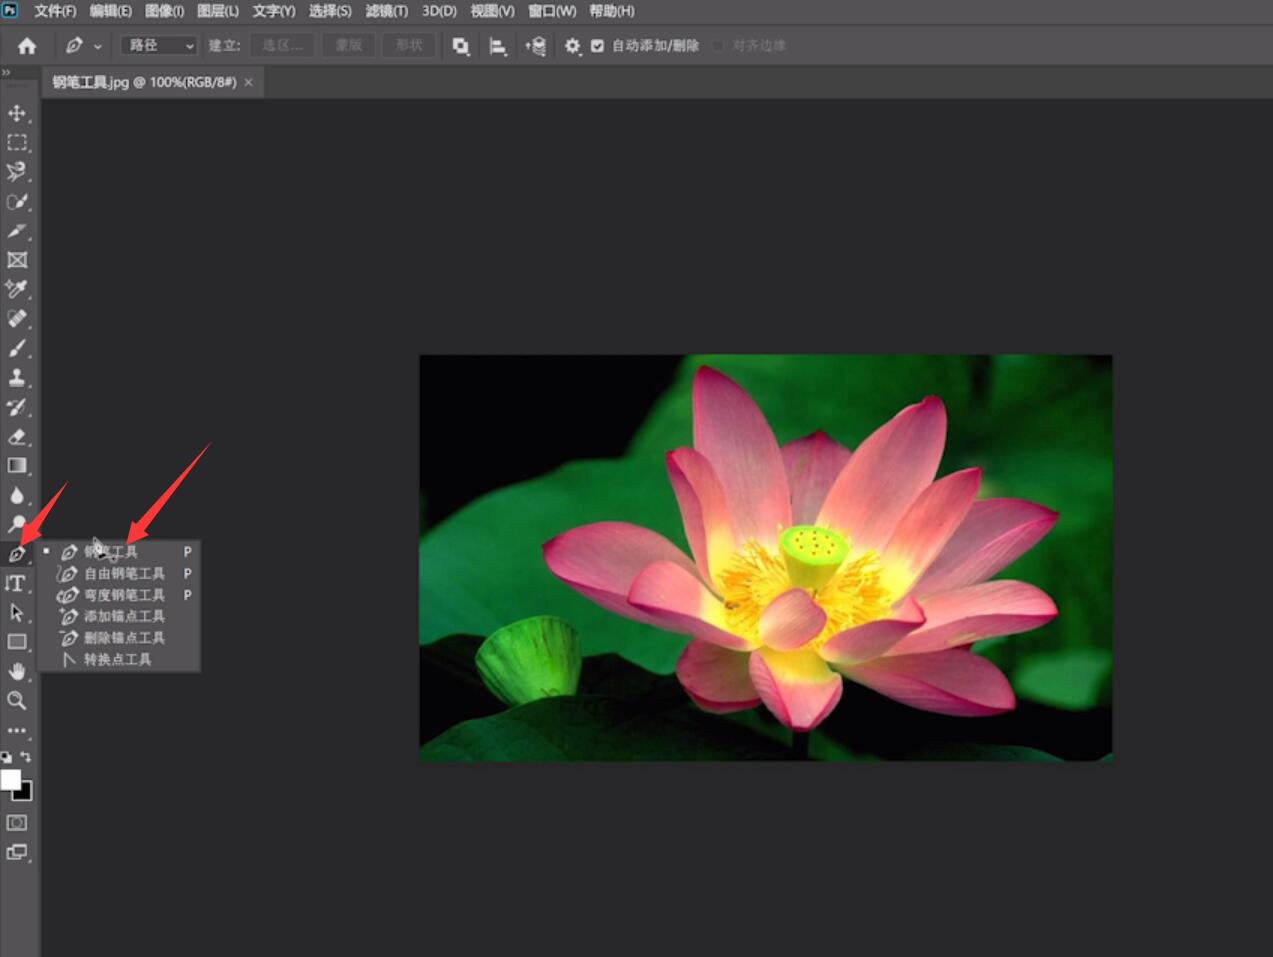Viewport: 1273px width, 957px height.
Task: Select the Crop tool
Action: pyautogui.click(x=17, y=231)
